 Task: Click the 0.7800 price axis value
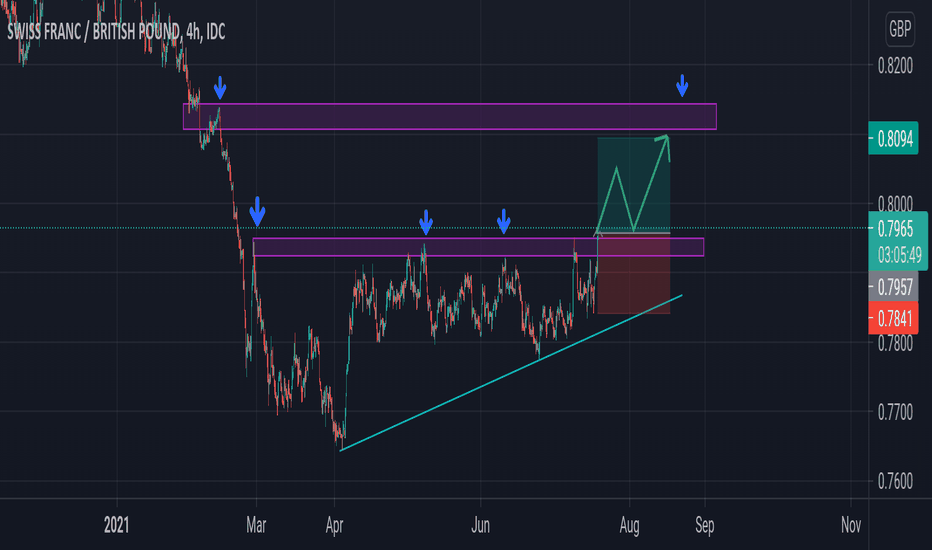click(x=895, y=343)
